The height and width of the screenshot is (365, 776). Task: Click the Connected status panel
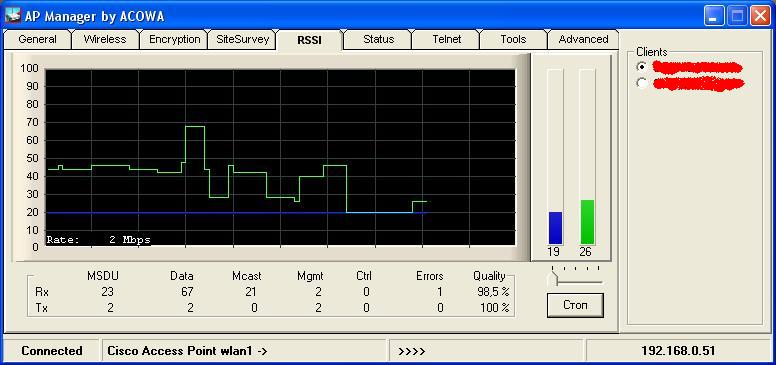pos(51,351)
